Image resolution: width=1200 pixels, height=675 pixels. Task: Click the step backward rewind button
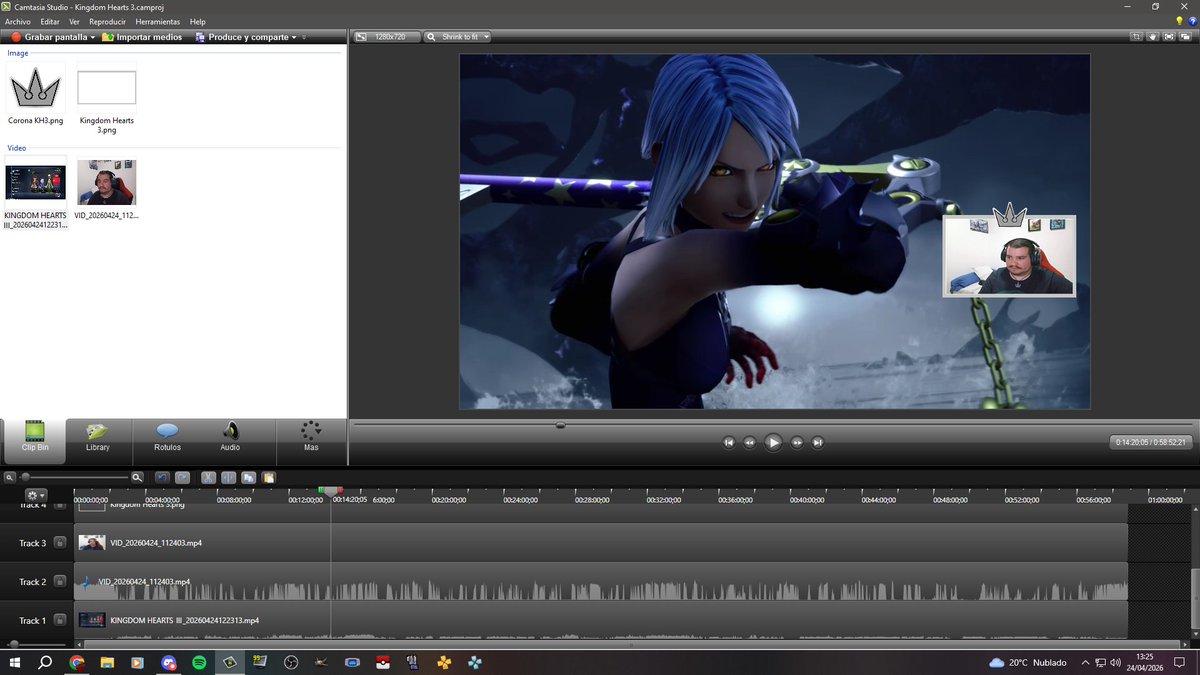point(749,442)
